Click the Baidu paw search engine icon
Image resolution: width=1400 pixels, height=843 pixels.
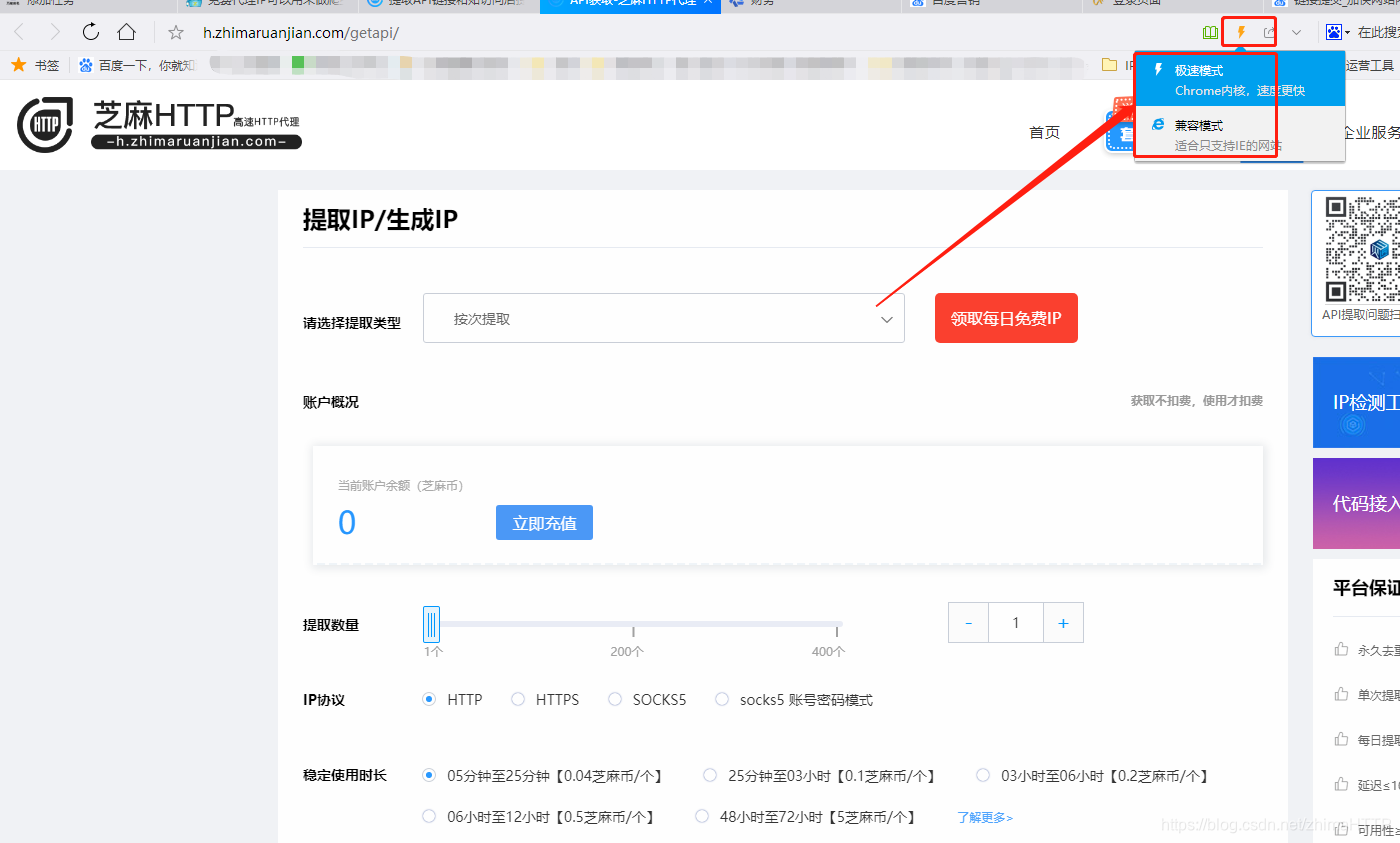click(1333, 32)
